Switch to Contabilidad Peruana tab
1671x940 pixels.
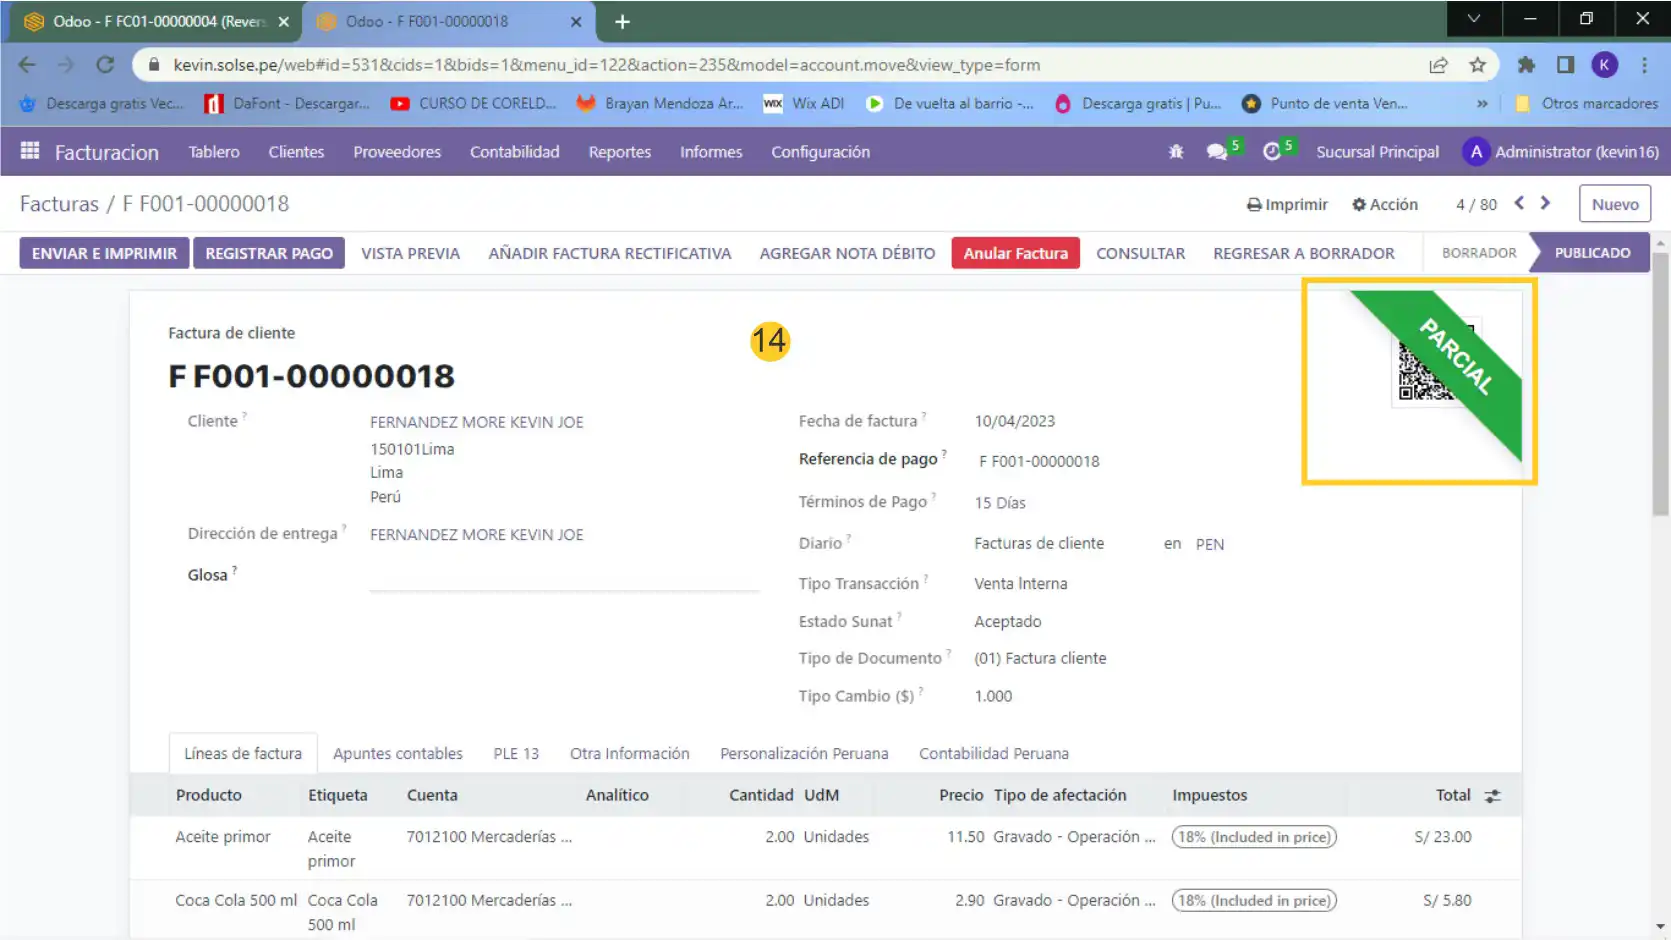click(x=994, y=753)
